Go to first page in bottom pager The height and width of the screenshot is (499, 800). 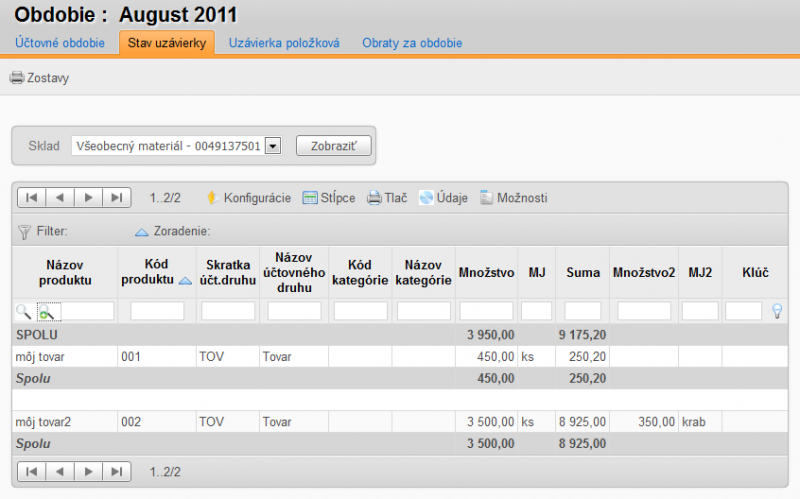(x=32, y=471)
